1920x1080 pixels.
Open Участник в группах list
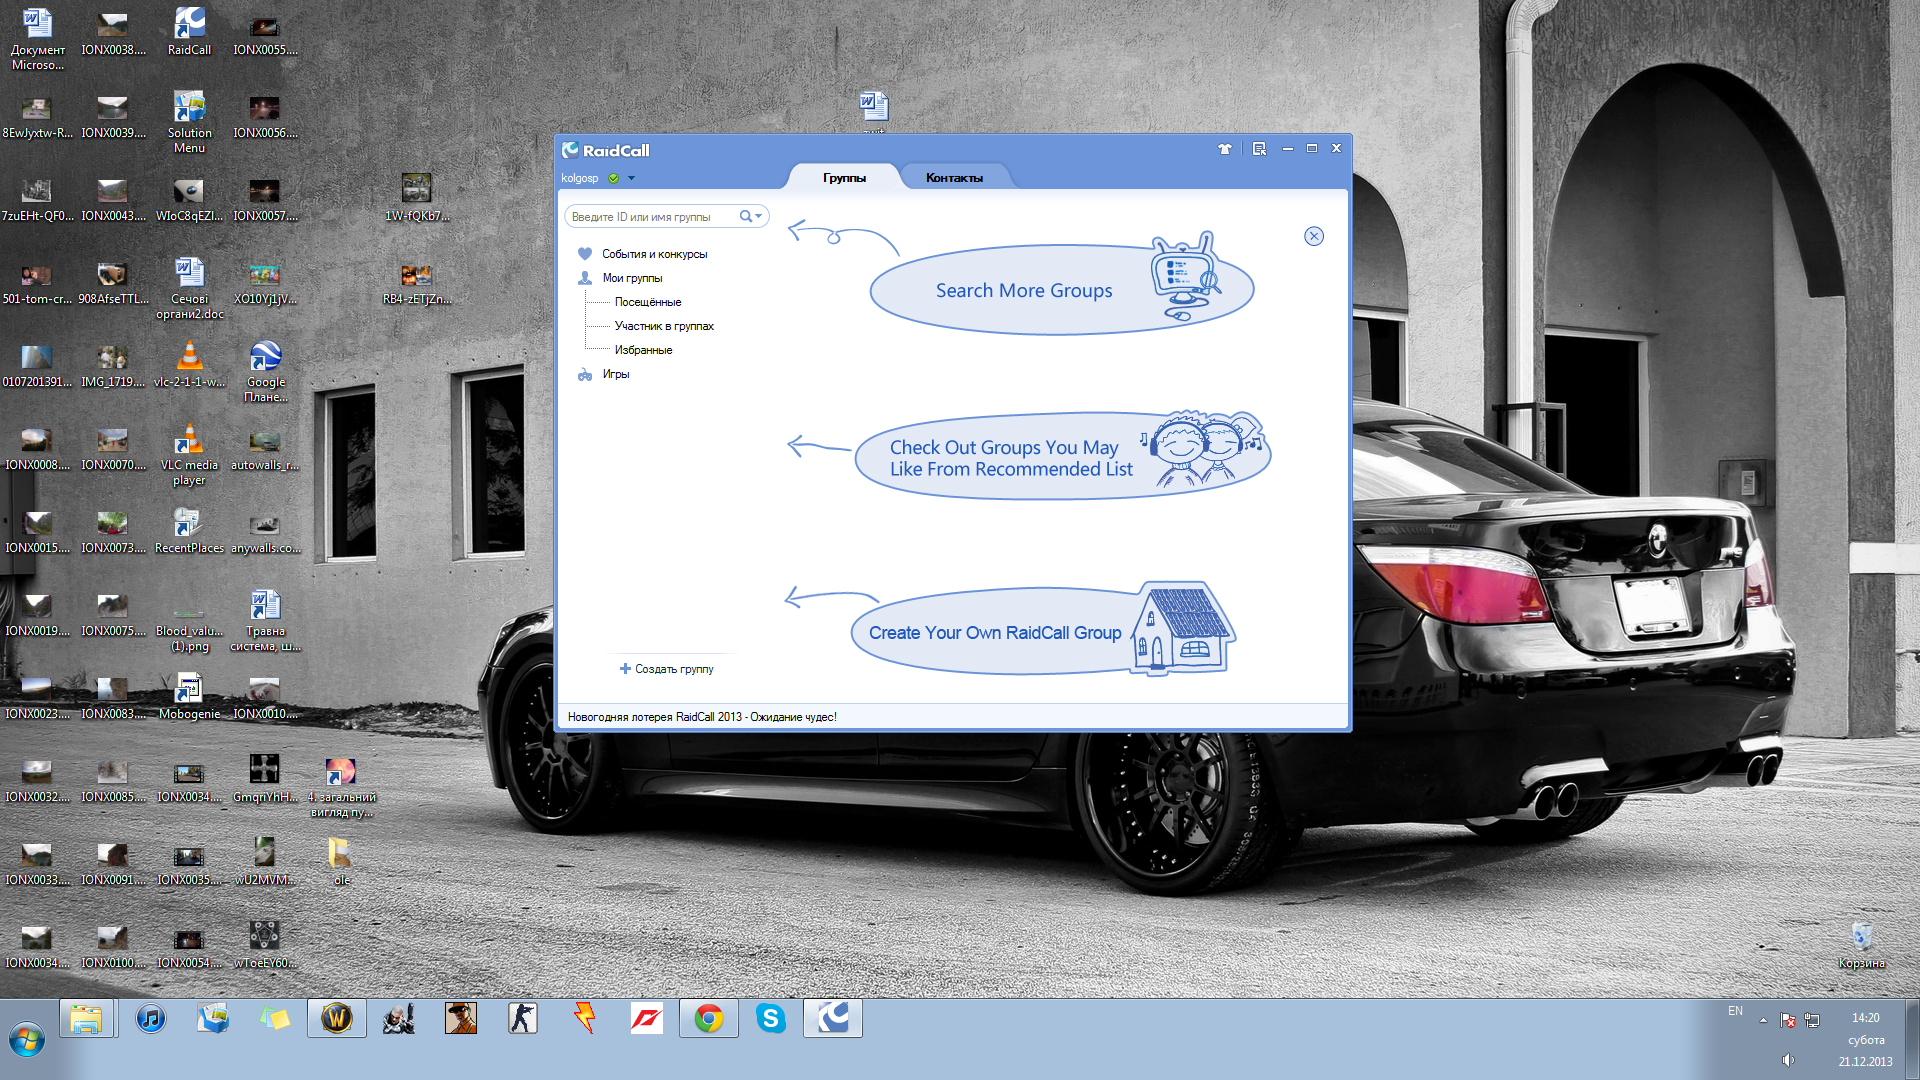(664, 326)
